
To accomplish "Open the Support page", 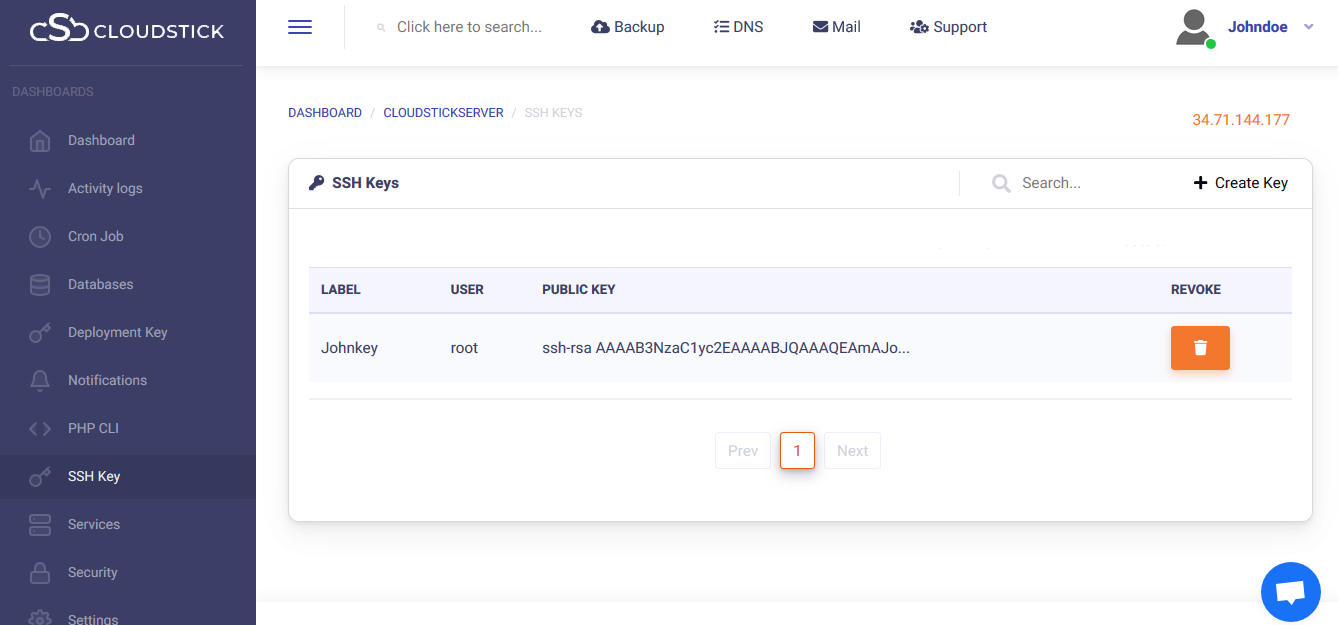I will pos(948,27).
